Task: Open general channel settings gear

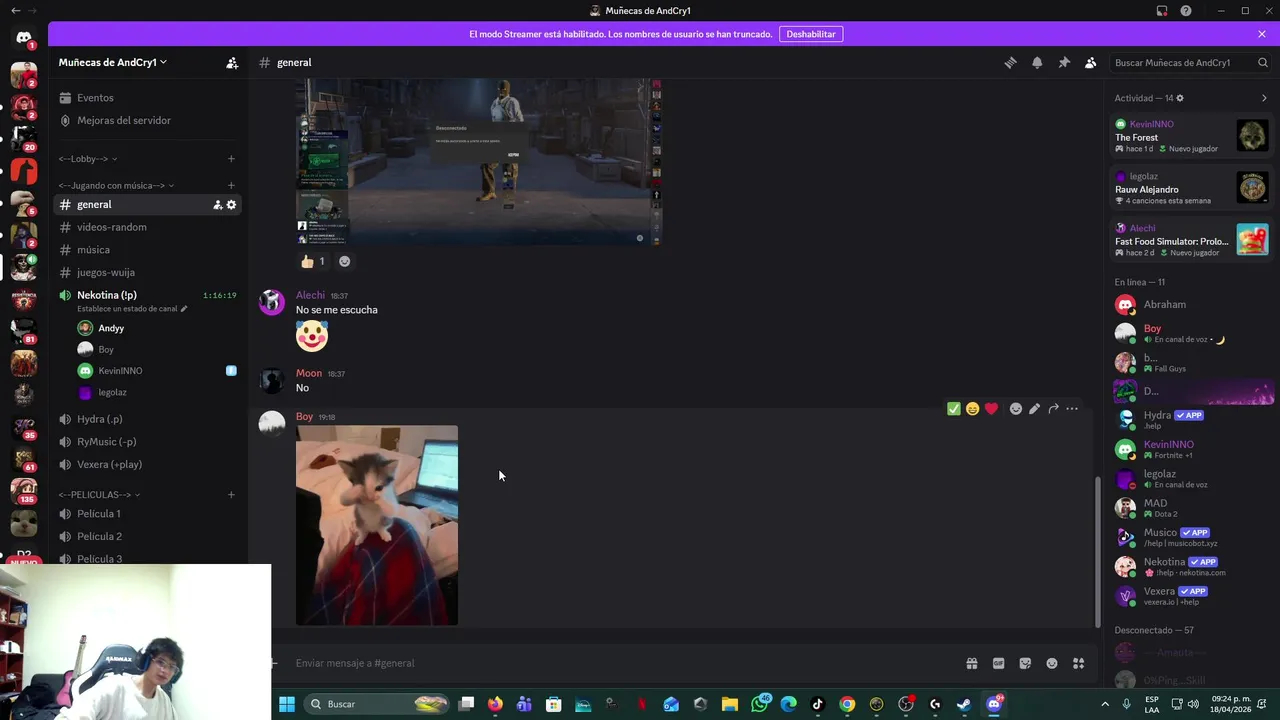Action: 231,205
